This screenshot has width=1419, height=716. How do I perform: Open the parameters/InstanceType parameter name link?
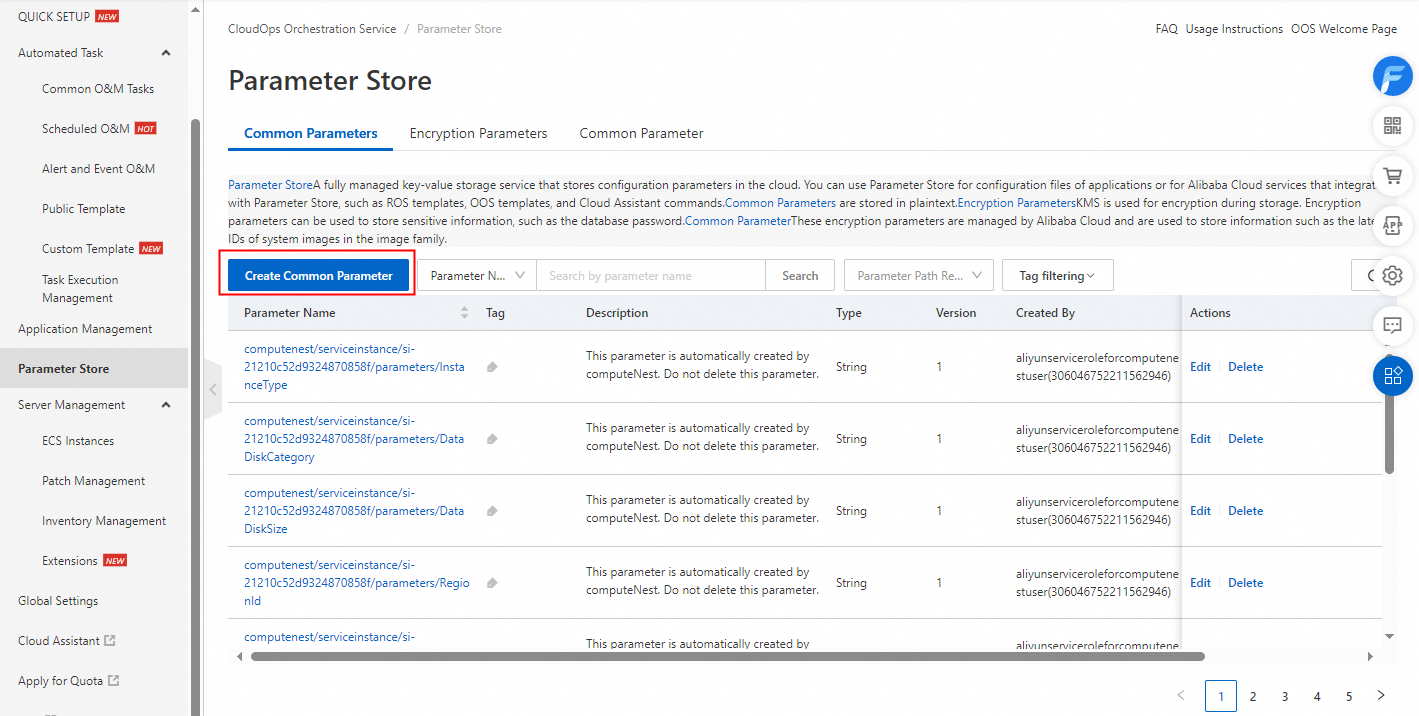[354, 367]
